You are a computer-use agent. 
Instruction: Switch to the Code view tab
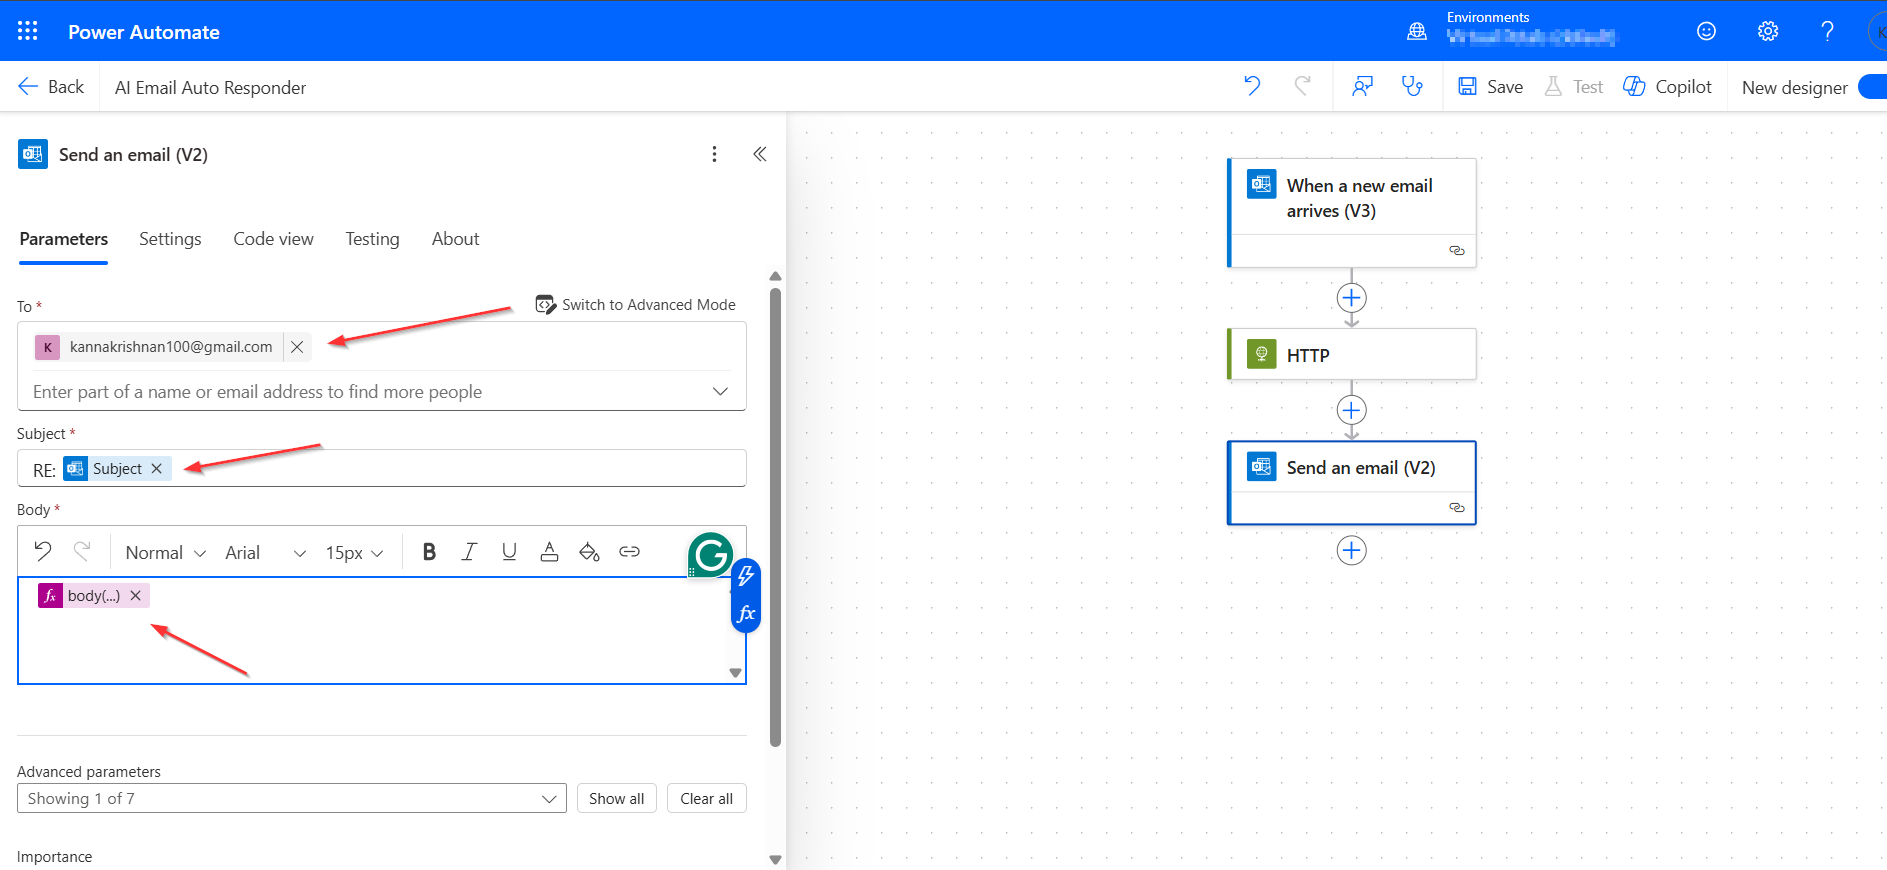[273, 239]
